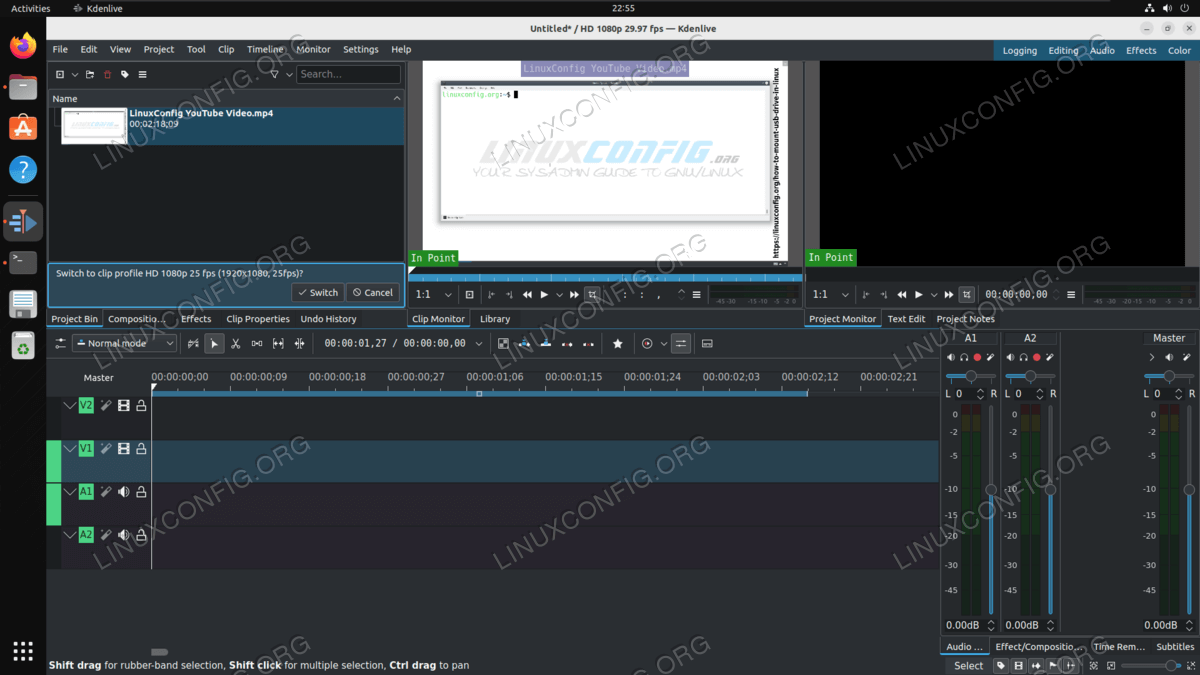Switch to the Effects workspace layout
Screen dimensions: 1200x675
point(1141,50)
